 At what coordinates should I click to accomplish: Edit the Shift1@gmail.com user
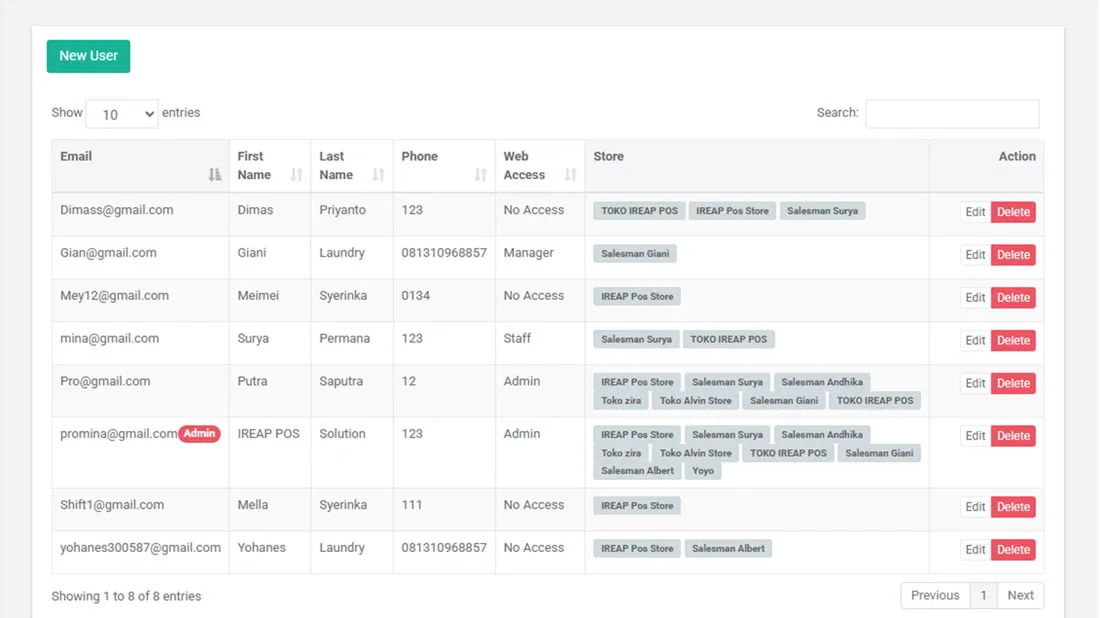(x=975, y=506)
